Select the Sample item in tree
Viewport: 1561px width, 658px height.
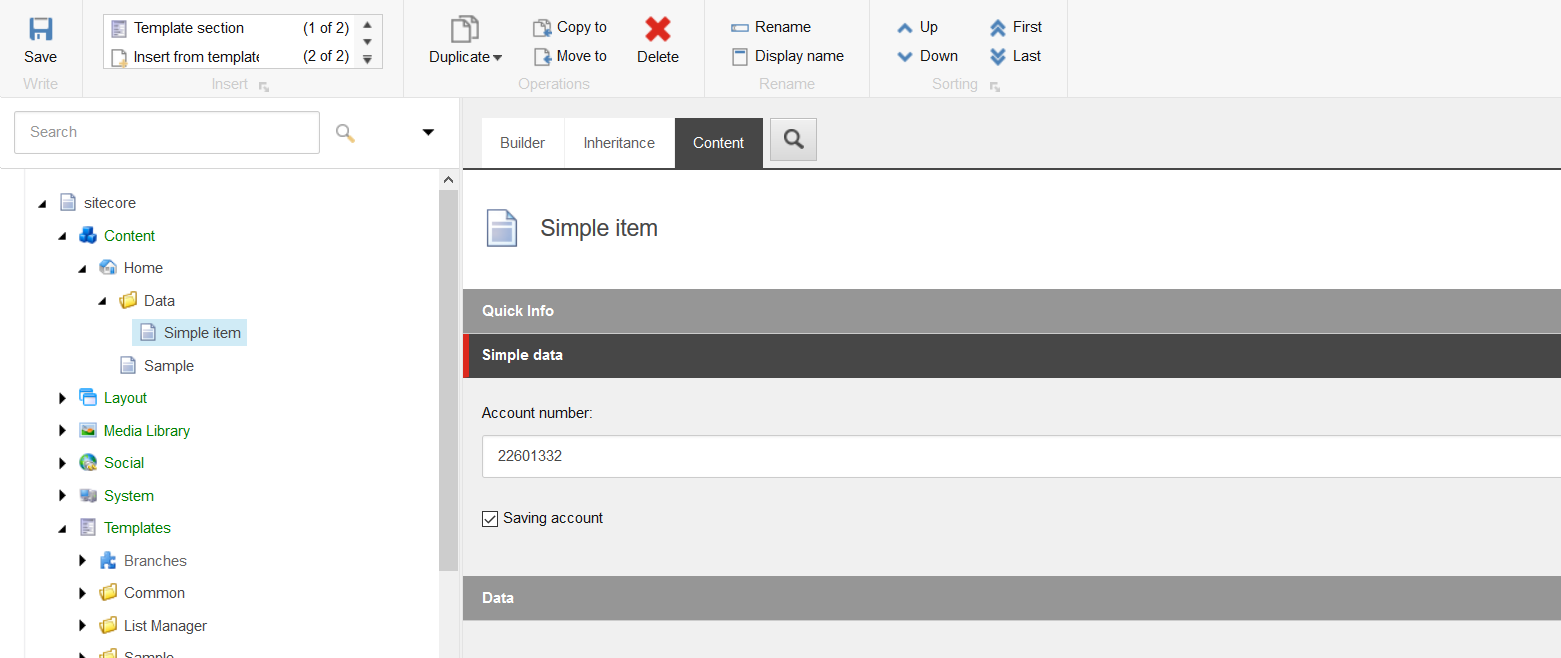[x=168, y=366]
